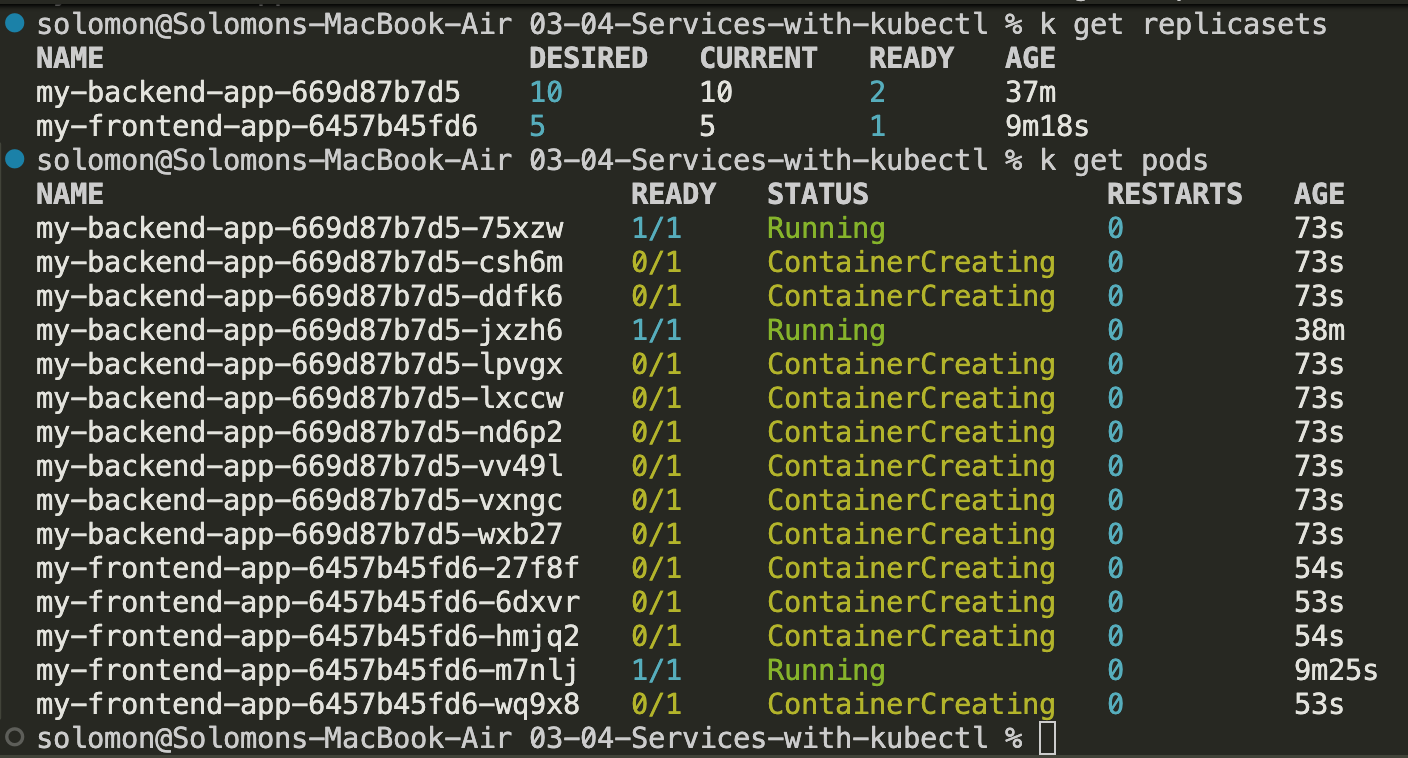Click the gray circle beside the empty prompt
The image size is (1408, 758).
pos(15,738)
